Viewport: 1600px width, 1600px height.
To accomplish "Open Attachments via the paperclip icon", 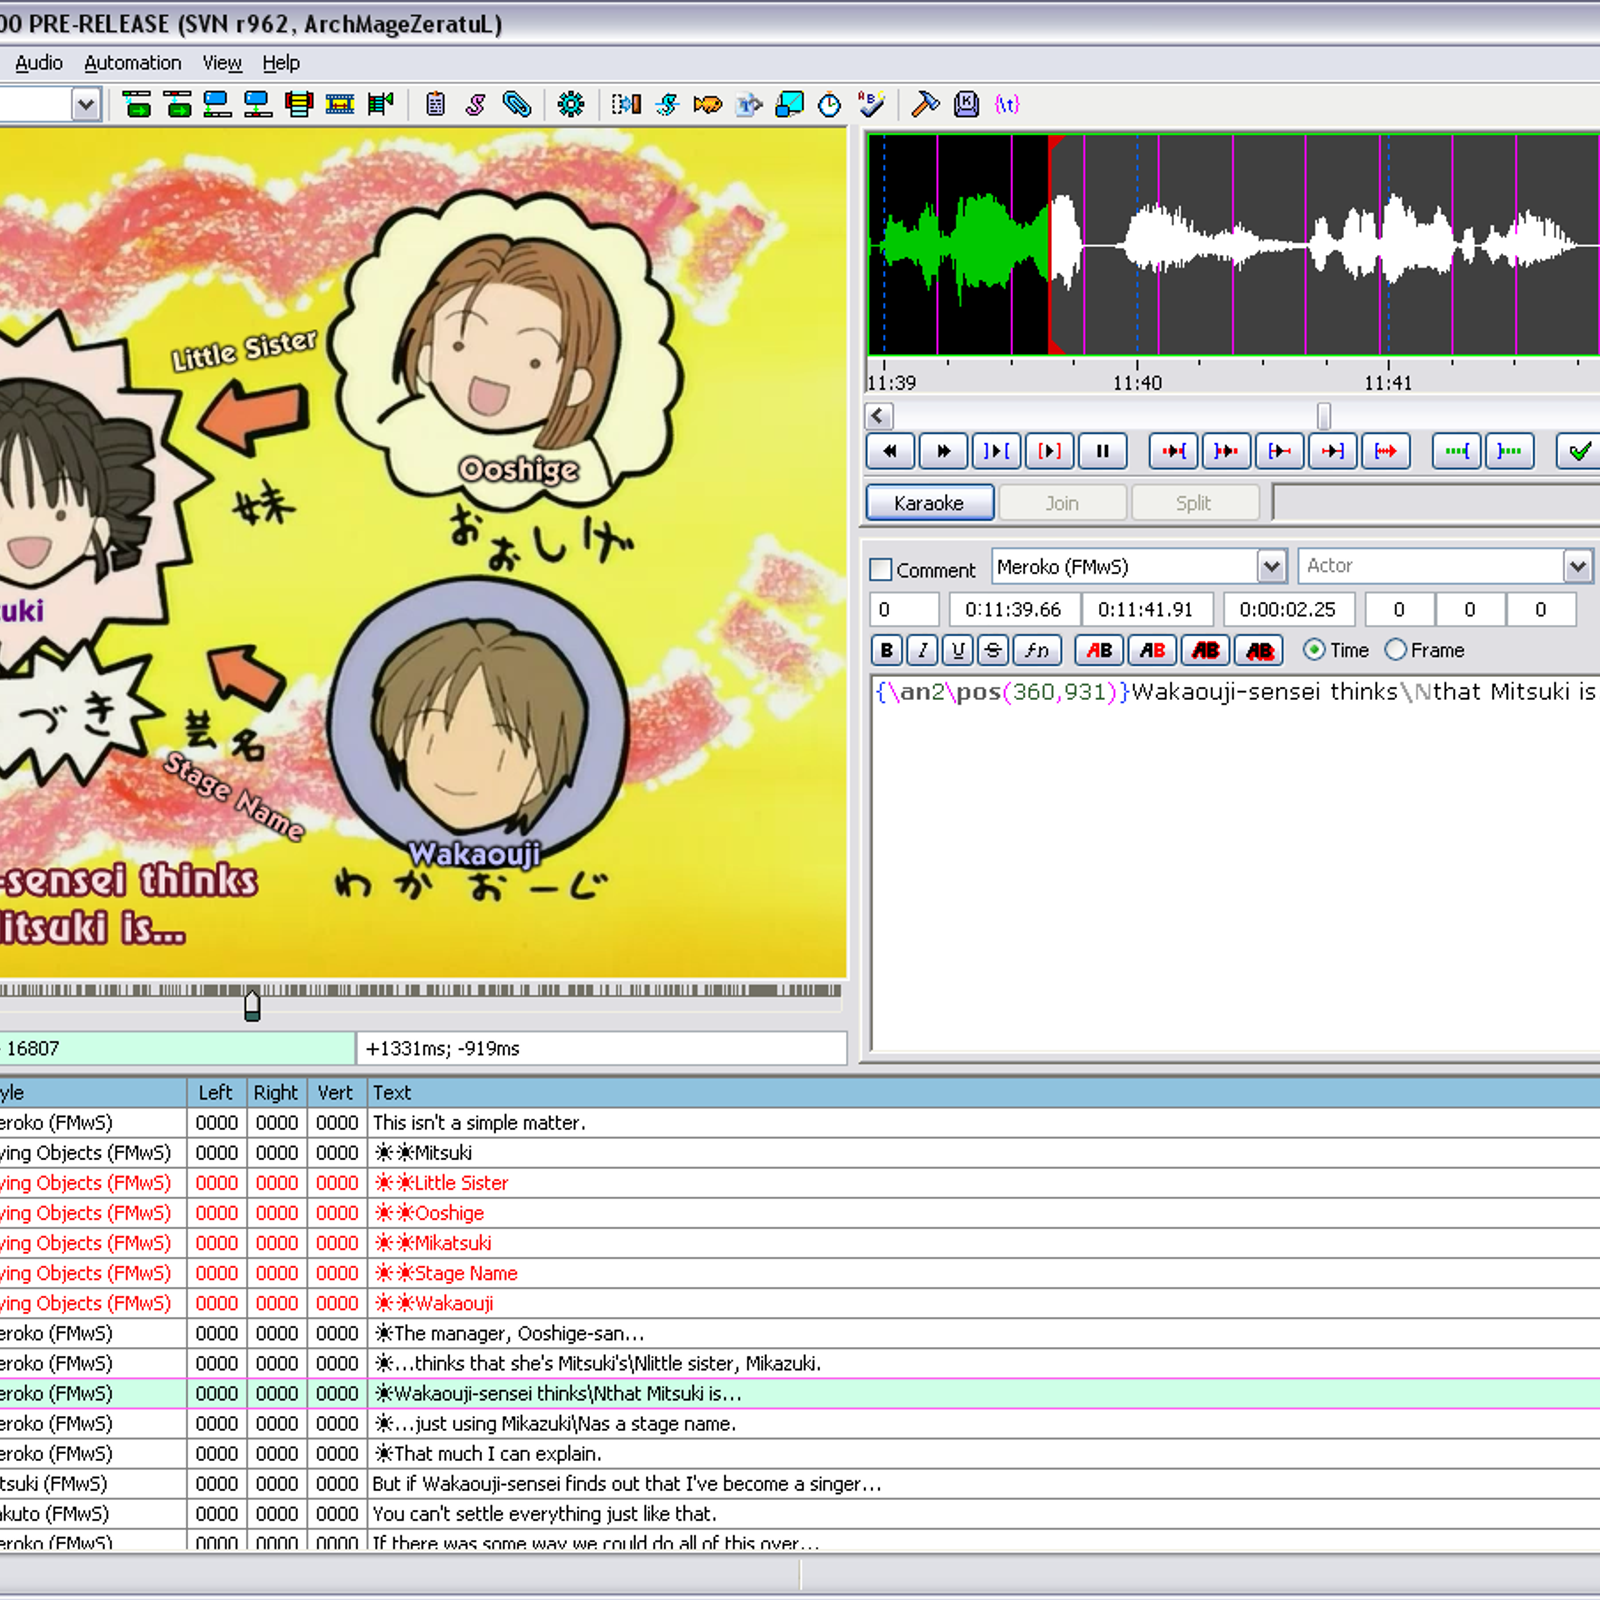I will click(517, 104).
